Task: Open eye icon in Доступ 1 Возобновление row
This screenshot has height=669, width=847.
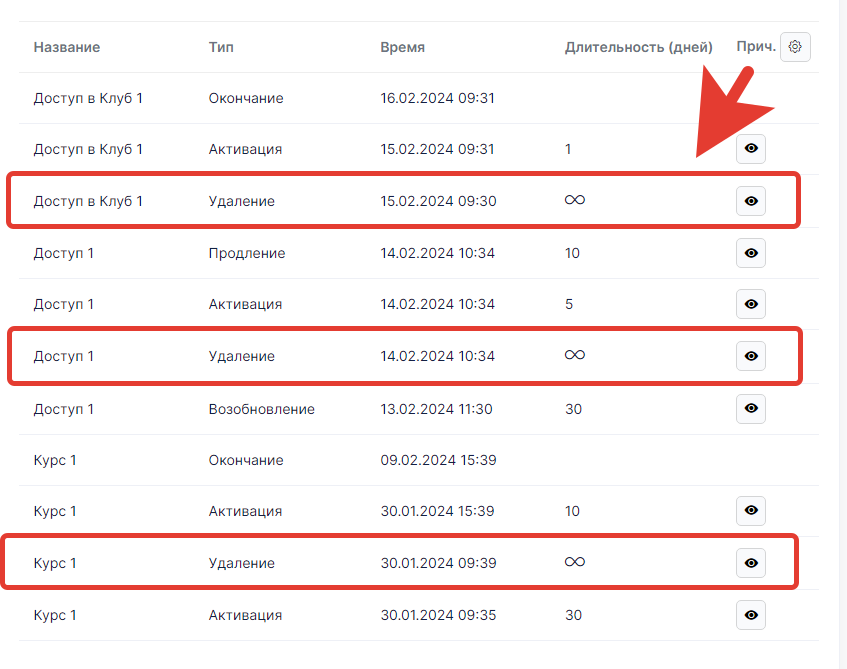Action: pyautogui.click(x=751, y=408)
